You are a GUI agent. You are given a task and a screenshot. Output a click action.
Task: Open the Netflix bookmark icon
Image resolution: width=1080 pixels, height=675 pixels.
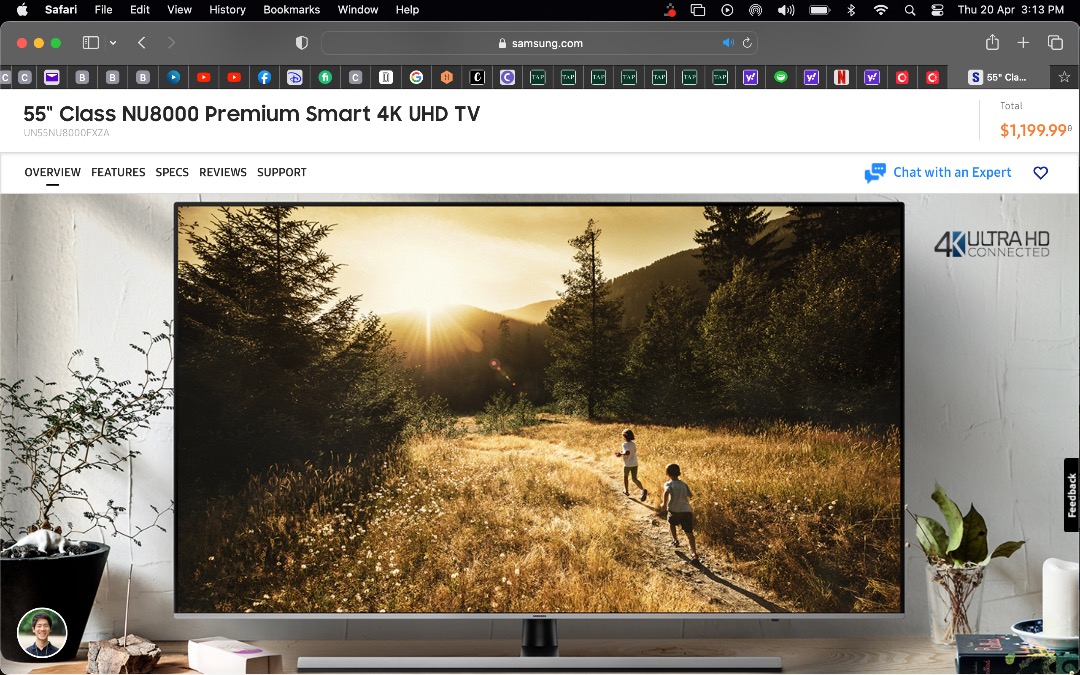click(841, 77)
